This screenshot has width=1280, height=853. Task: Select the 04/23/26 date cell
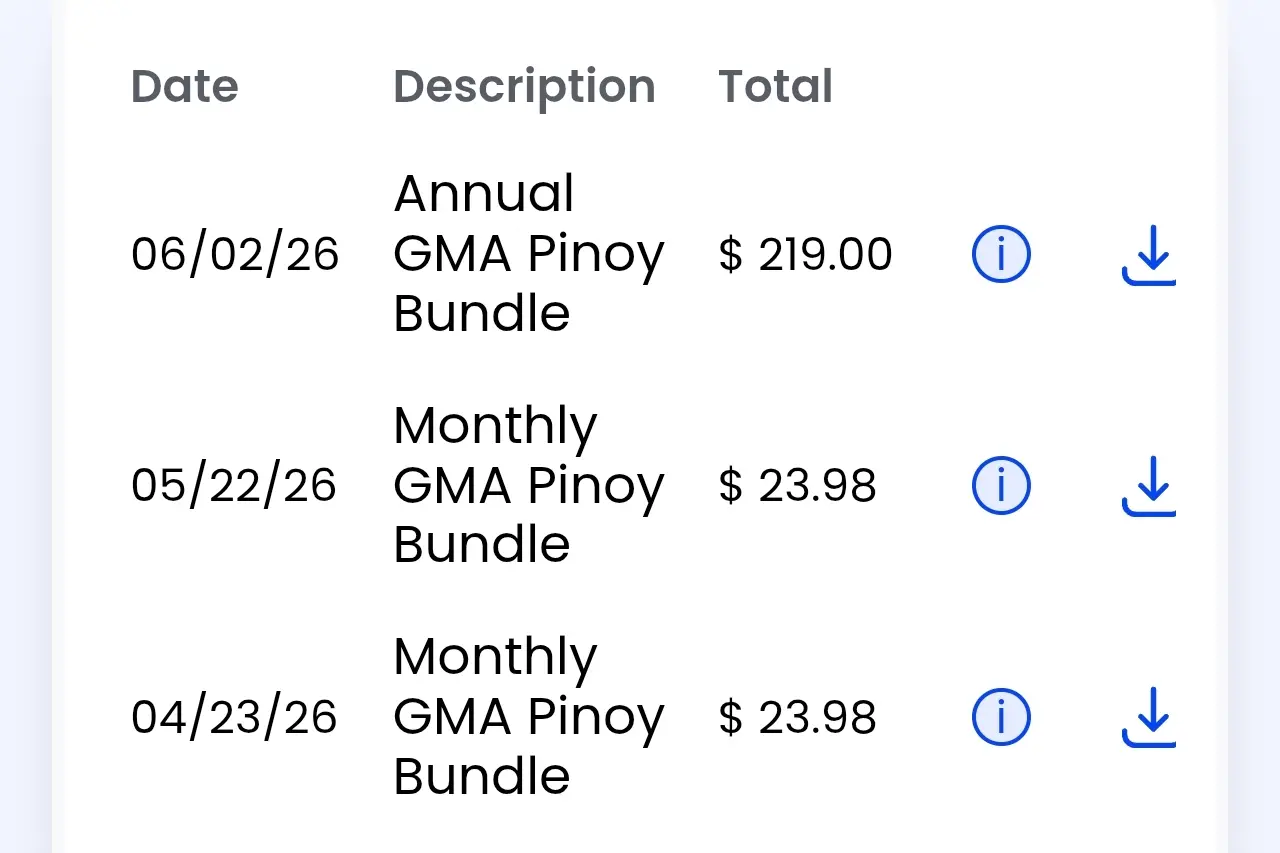click(x=234, y=717)
